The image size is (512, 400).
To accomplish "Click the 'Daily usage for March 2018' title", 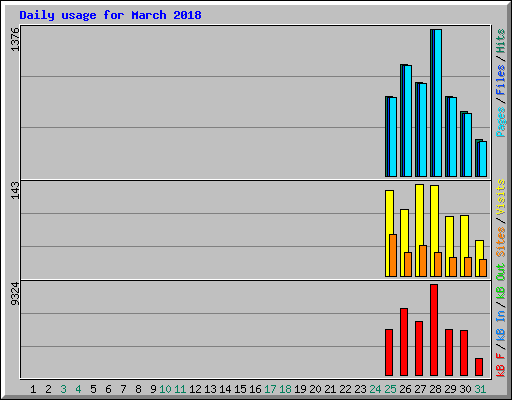I will pos(110,15).
